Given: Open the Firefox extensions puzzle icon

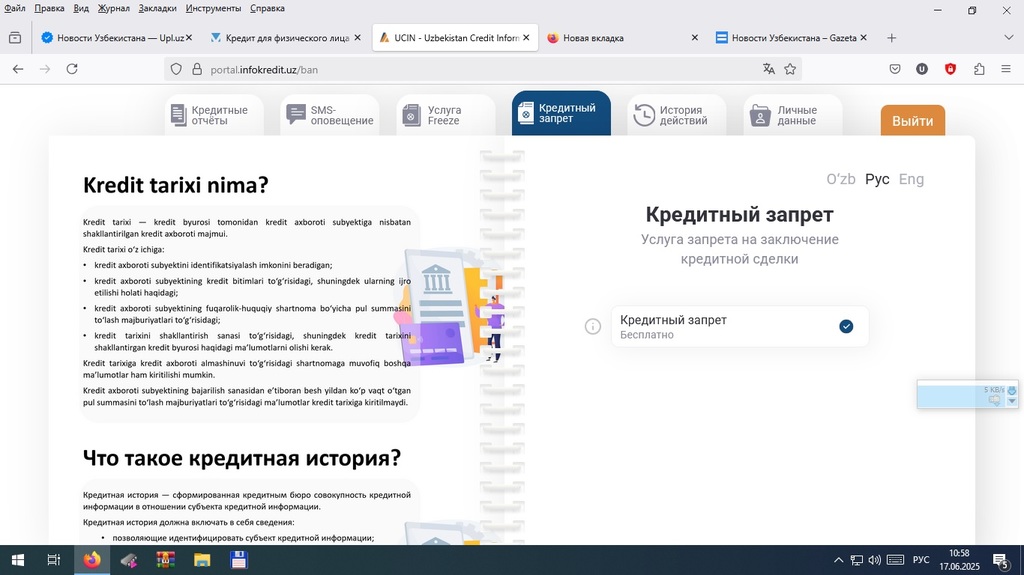Looking at the screenshot, I should point(978,69).
